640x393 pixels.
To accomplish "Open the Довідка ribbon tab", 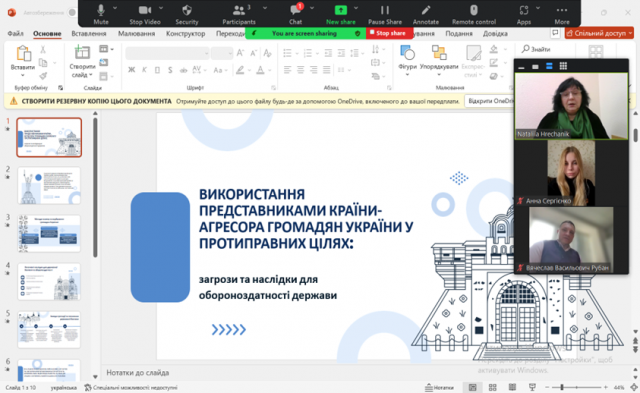I will click(x=495, y=33).
